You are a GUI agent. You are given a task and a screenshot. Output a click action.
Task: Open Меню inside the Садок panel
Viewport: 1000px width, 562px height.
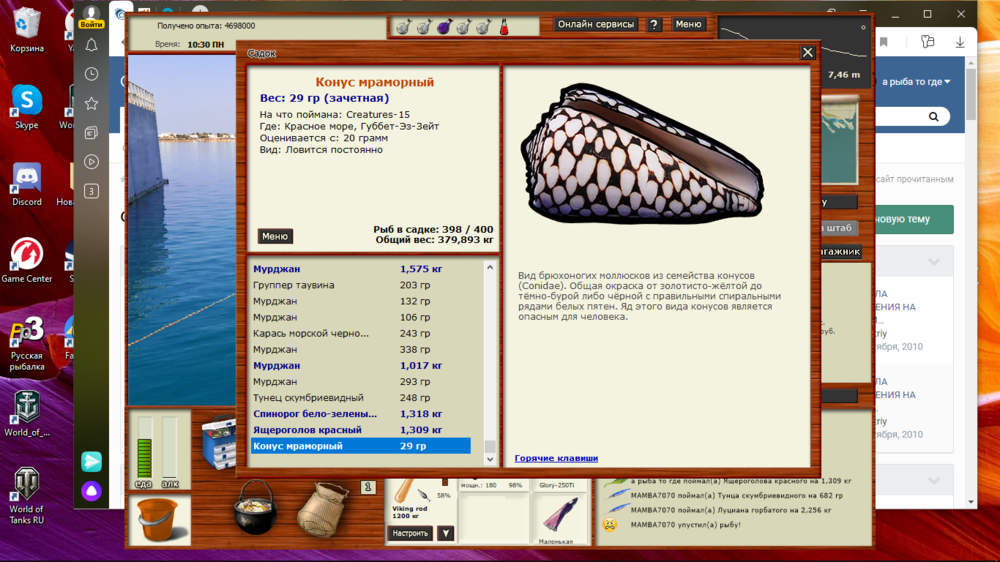[x=275, y=236]
